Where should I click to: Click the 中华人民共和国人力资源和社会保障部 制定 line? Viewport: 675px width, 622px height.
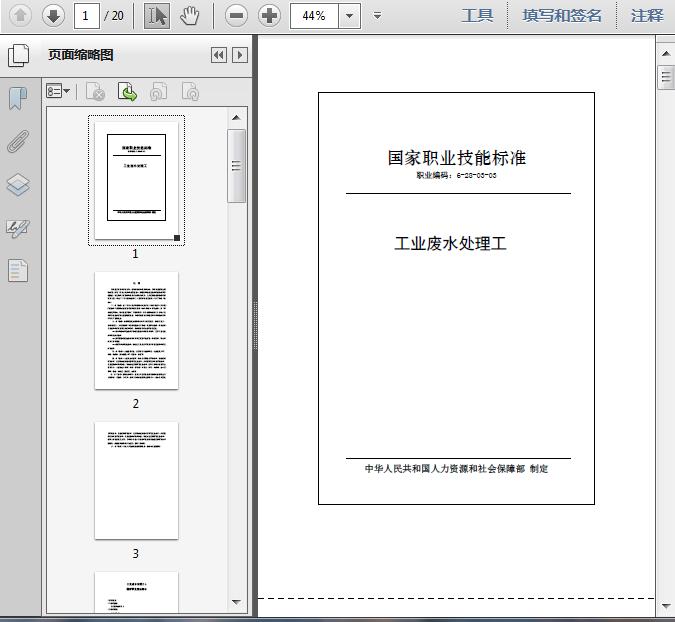coord(456,469)
